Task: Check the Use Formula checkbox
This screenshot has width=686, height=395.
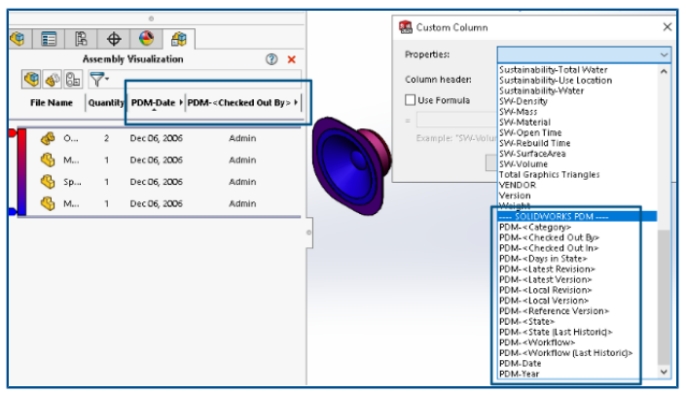Action: (x=410, y=100)
